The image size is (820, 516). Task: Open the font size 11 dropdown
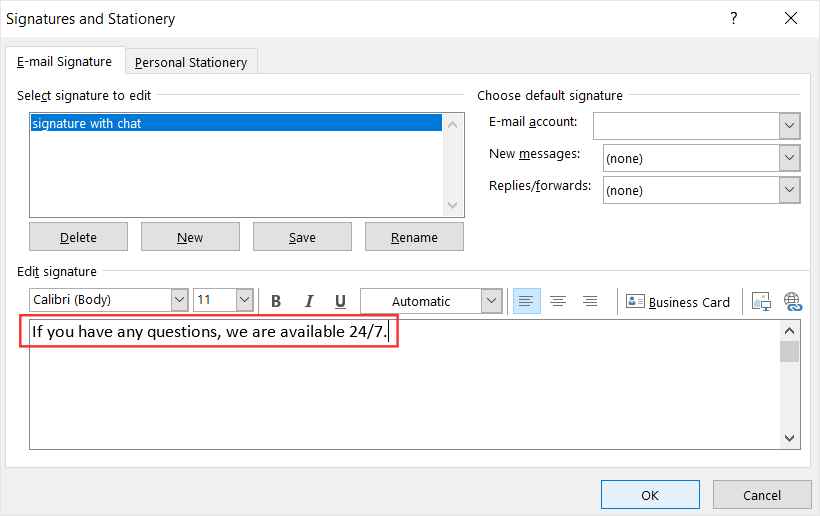(244, 300)
